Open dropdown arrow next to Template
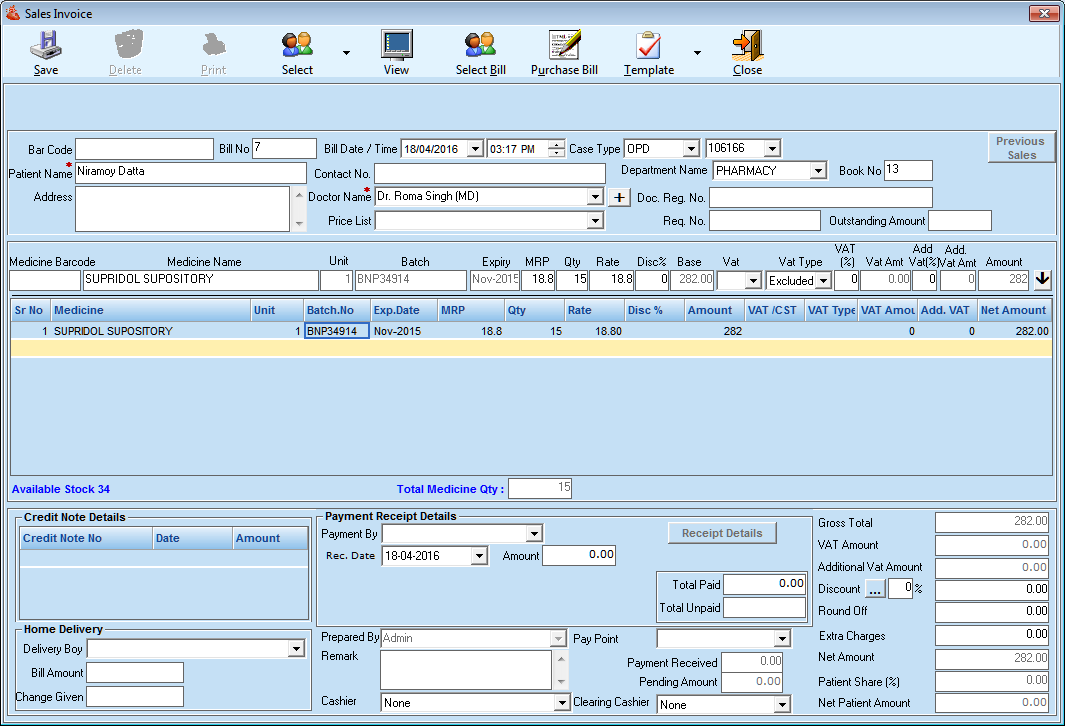 click(697, 52)
